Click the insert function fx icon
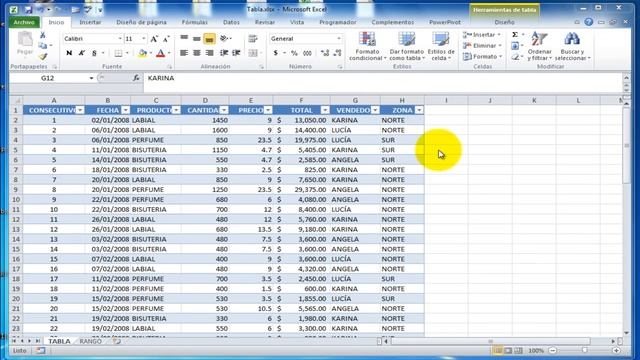Screen dimensions: 640x360 point(136,78)
